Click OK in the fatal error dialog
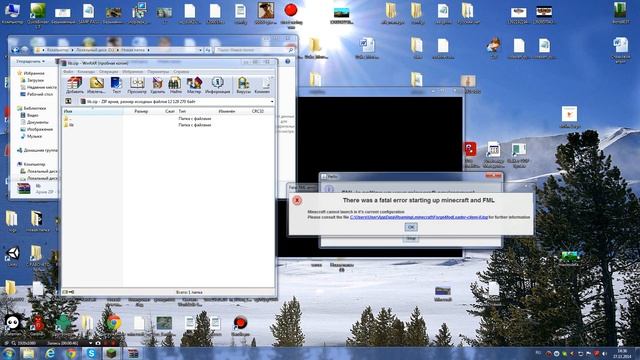This screenshot has height=360, width=640. pyautogui.click(x=411, y=227)
